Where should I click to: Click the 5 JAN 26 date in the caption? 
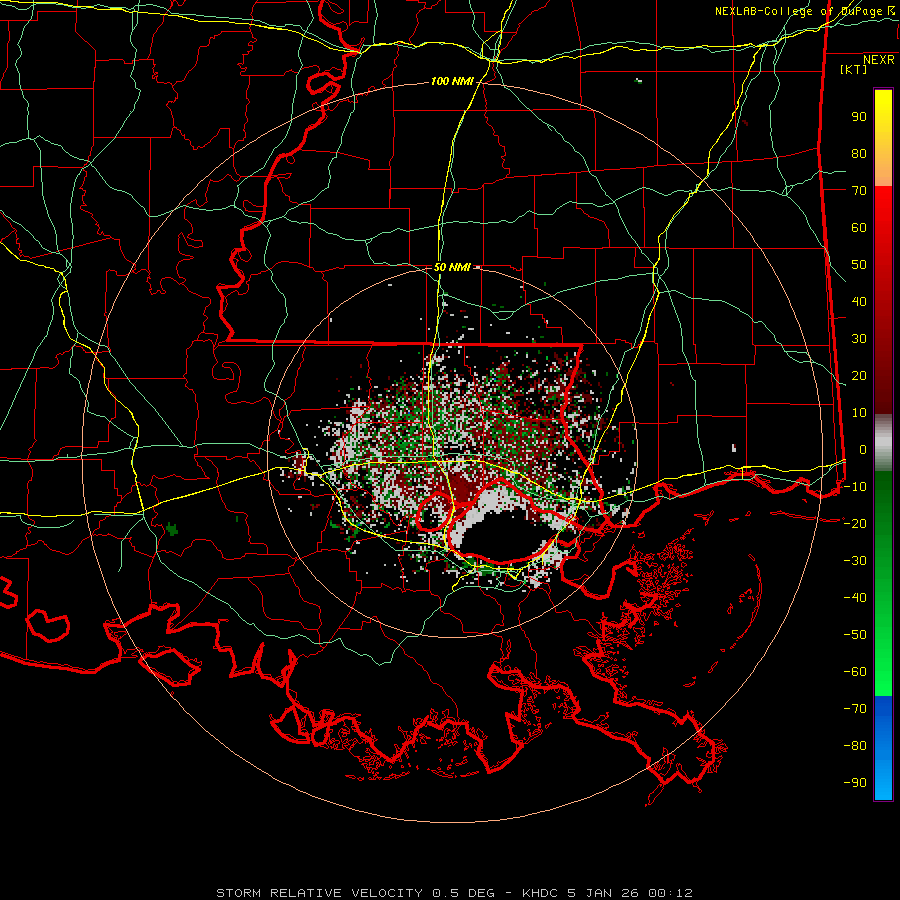[603, 893]
